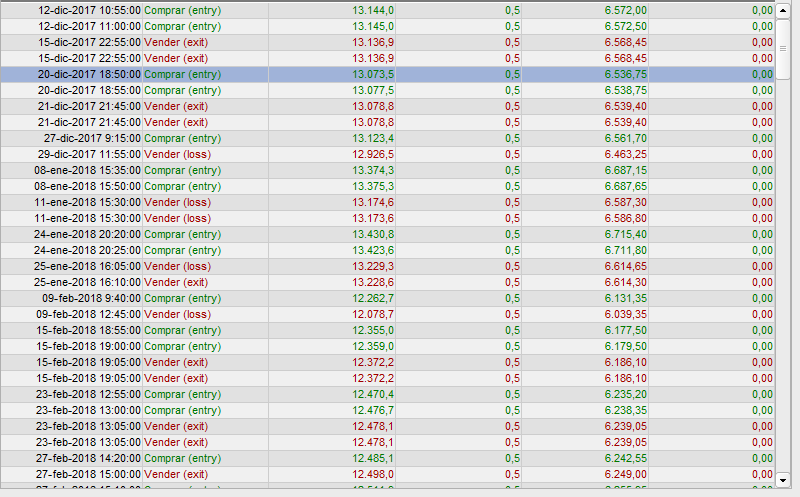Select the 27-feb-2018 14:20:00 entry row
Image resolution: width=800 pixels, height=497 pixels.
pos(388,458)
